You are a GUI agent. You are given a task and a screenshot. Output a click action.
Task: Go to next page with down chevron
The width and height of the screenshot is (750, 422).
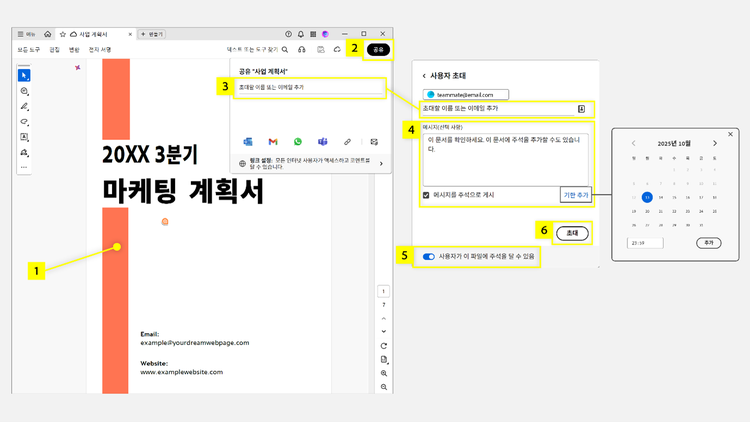click(384, 332)
